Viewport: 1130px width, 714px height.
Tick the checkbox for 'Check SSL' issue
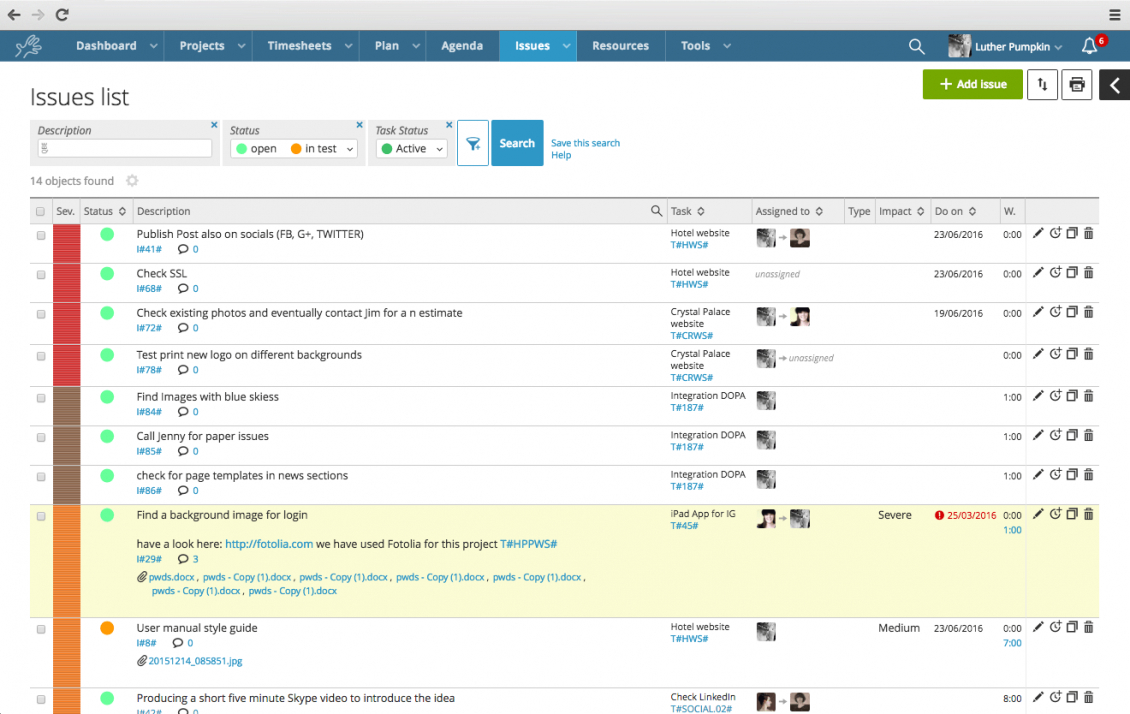pos(41,274)
